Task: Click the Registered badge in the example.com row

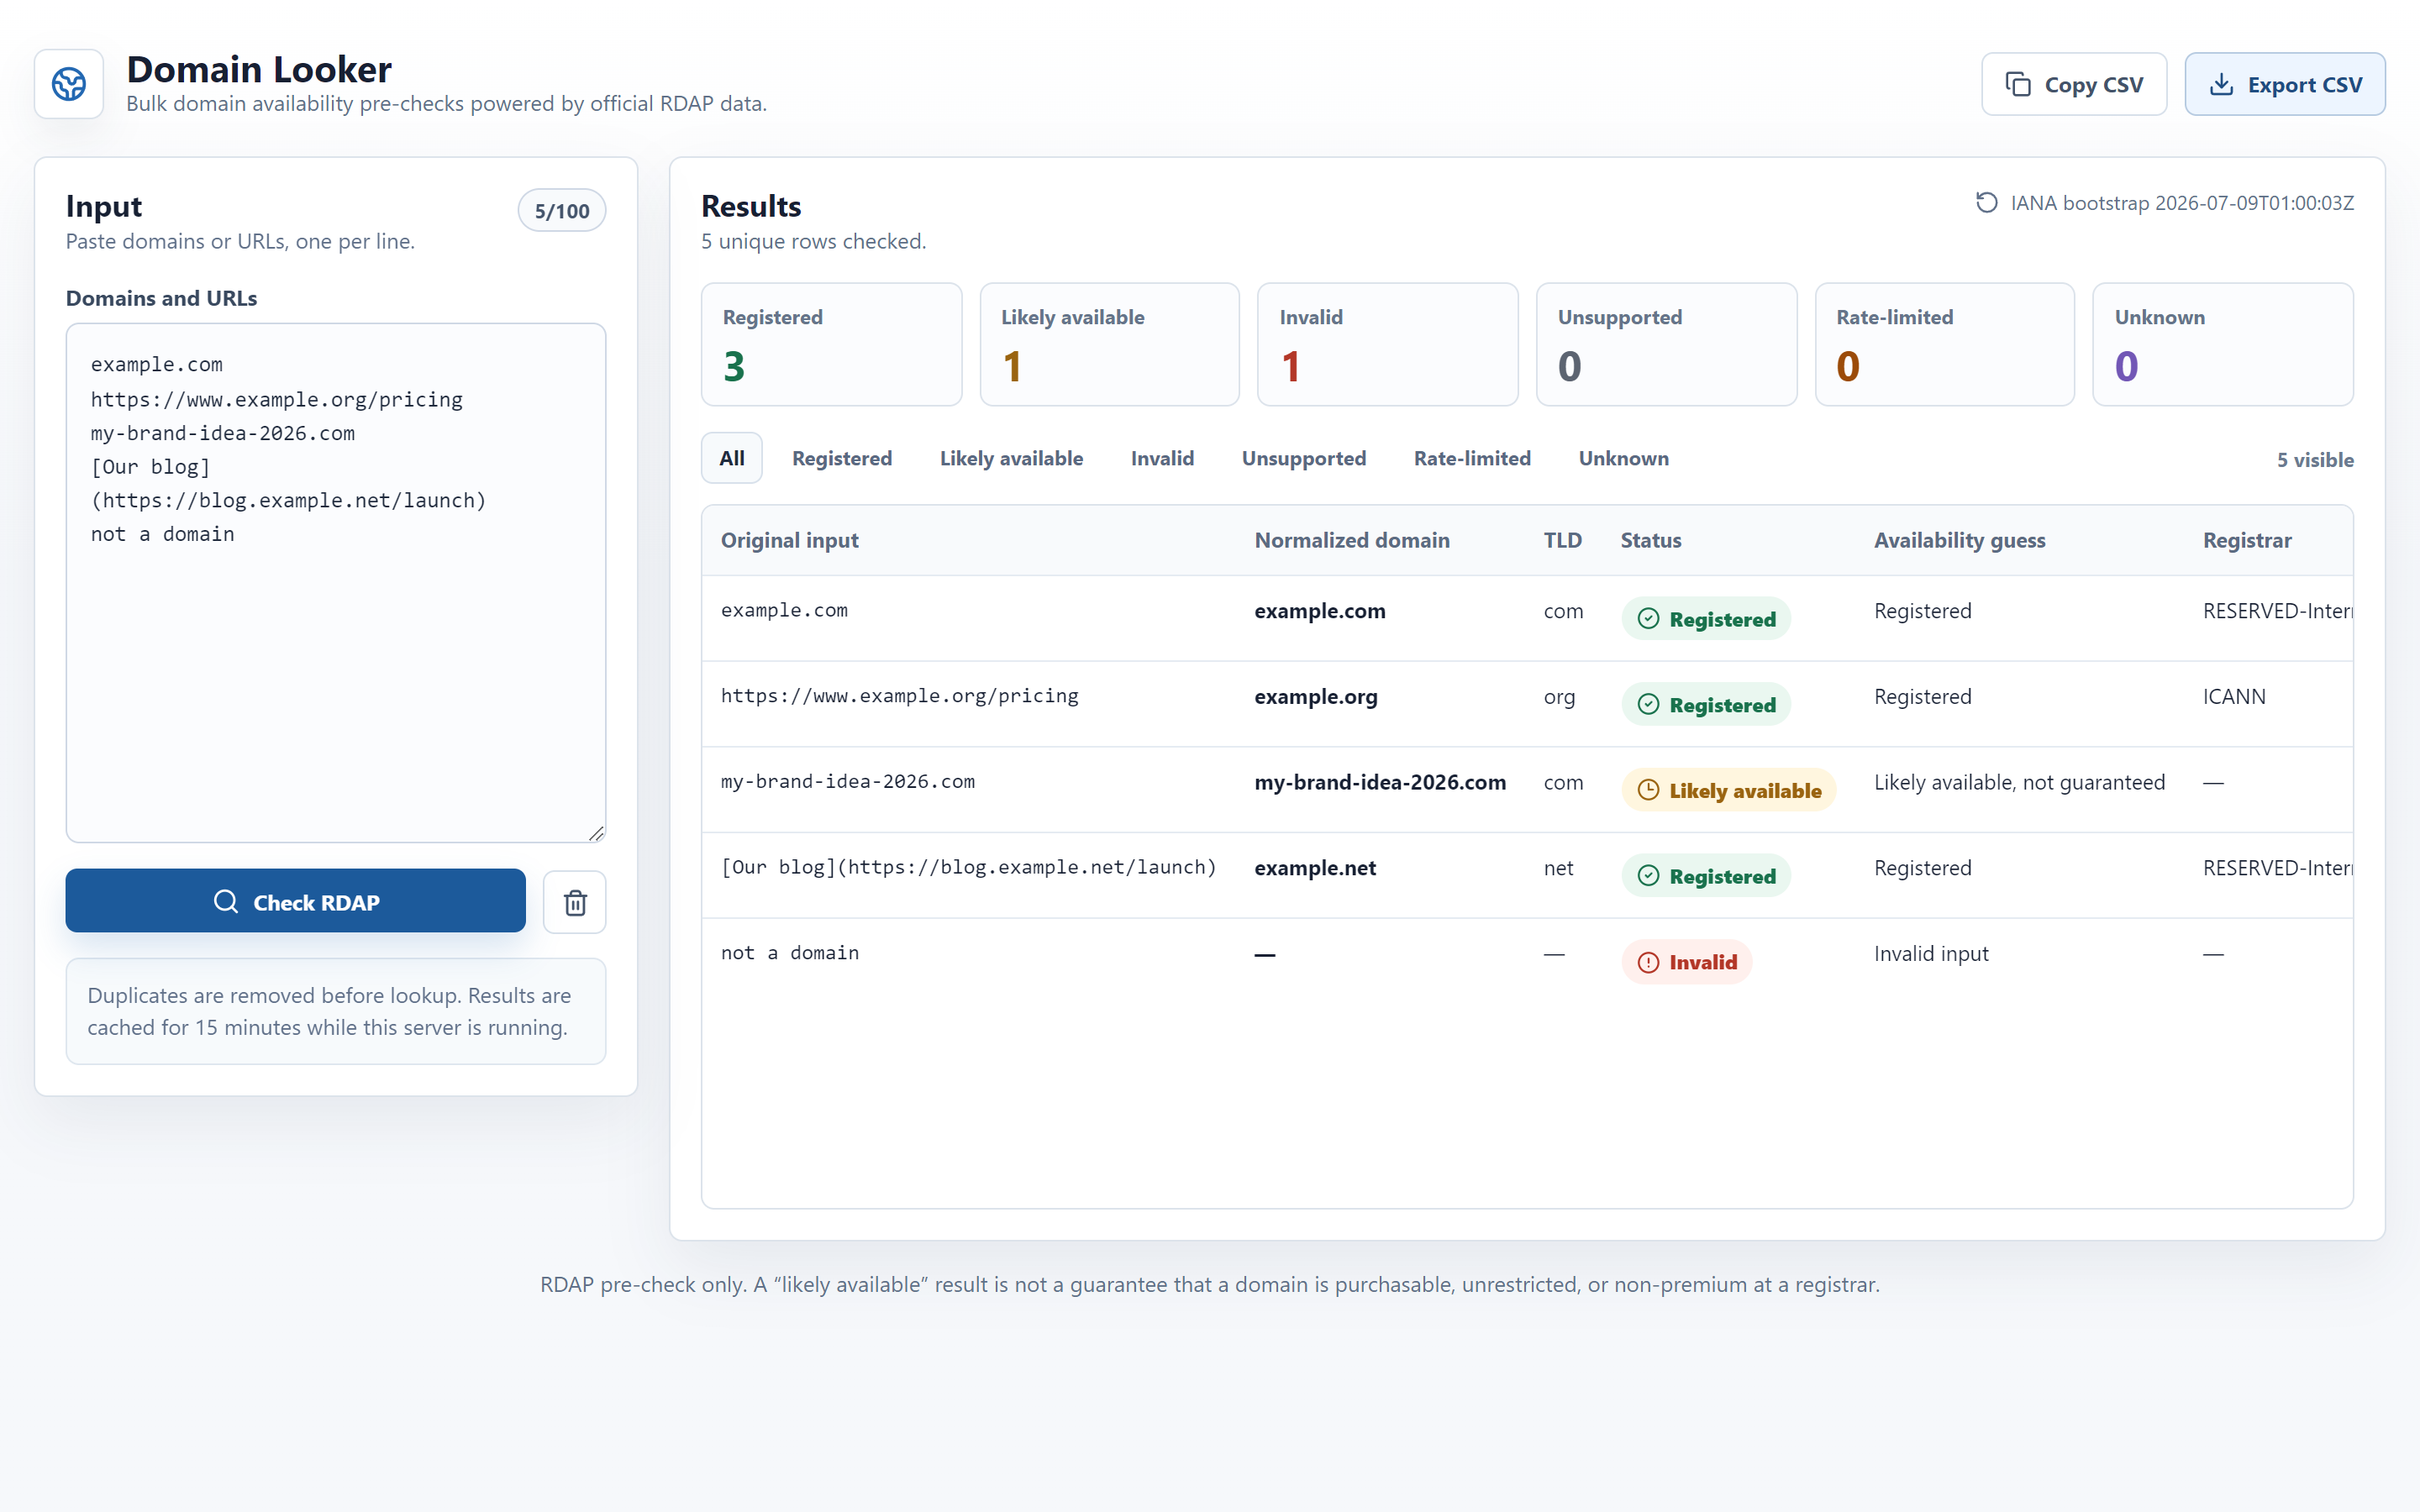Action: tap(1706, 619)
